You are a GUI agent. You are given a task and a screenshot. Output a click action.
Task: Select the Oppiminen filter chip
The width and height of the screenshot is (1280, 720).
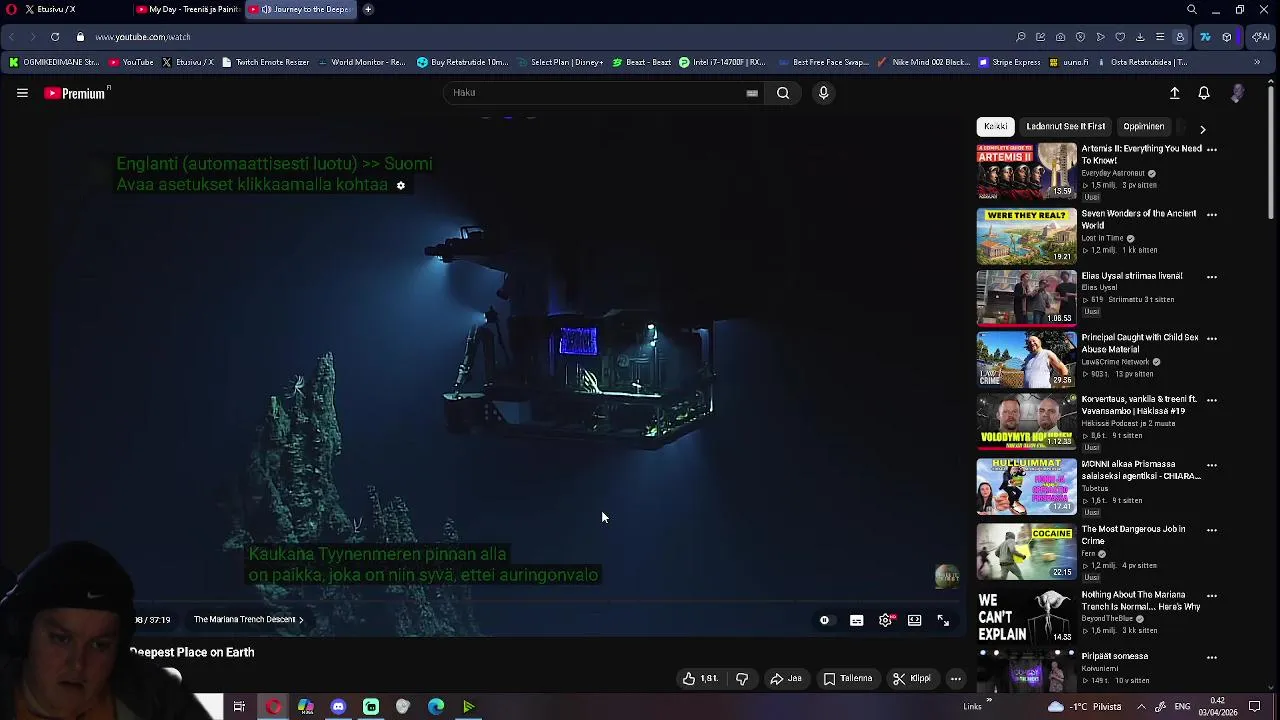click(x=1143, y=127)
